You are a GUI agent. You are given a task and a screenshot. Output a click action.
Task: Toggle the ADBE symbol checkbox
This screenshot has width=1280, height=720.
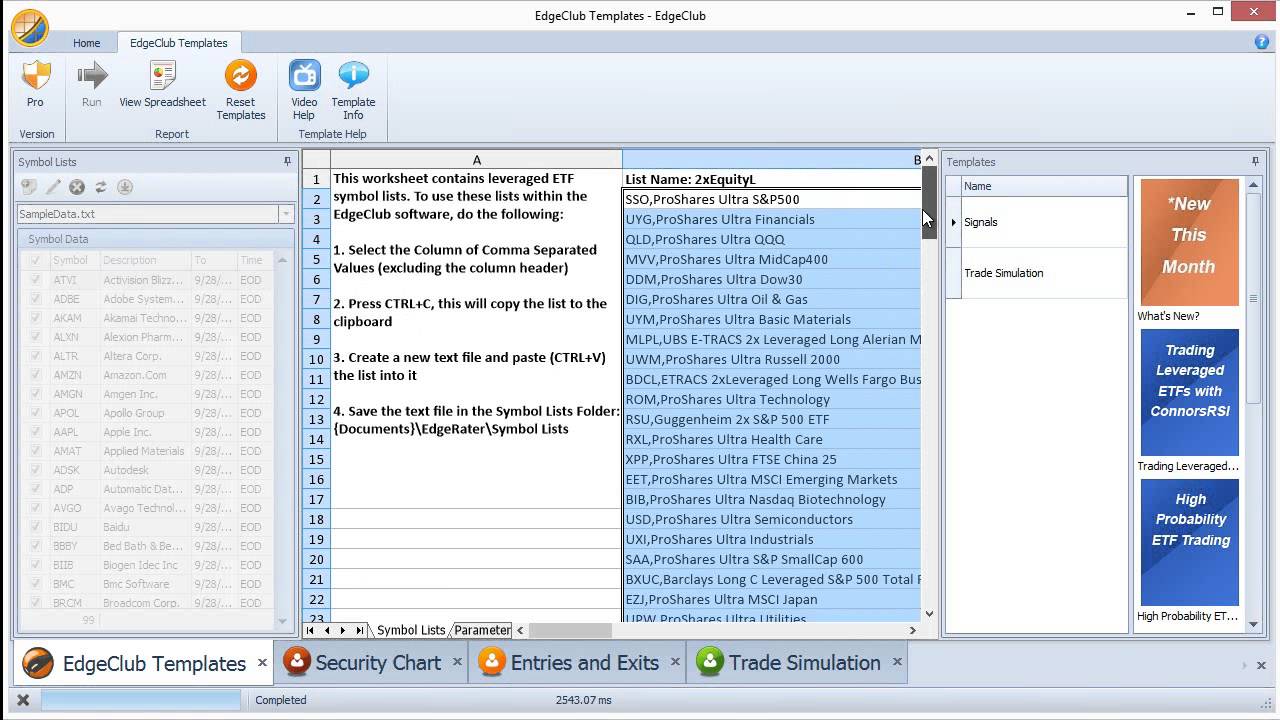tap(36, 299)
